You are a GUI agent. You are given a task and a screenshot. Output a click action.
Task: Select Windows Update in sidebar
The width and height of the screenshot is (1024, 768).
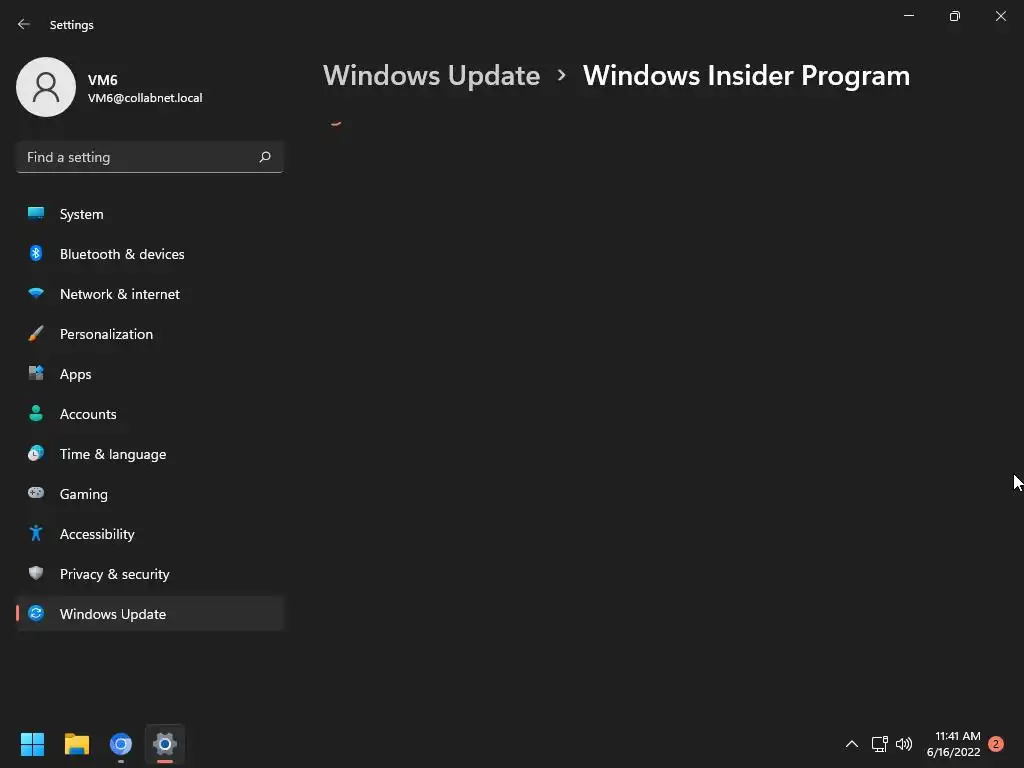(150, 614)
